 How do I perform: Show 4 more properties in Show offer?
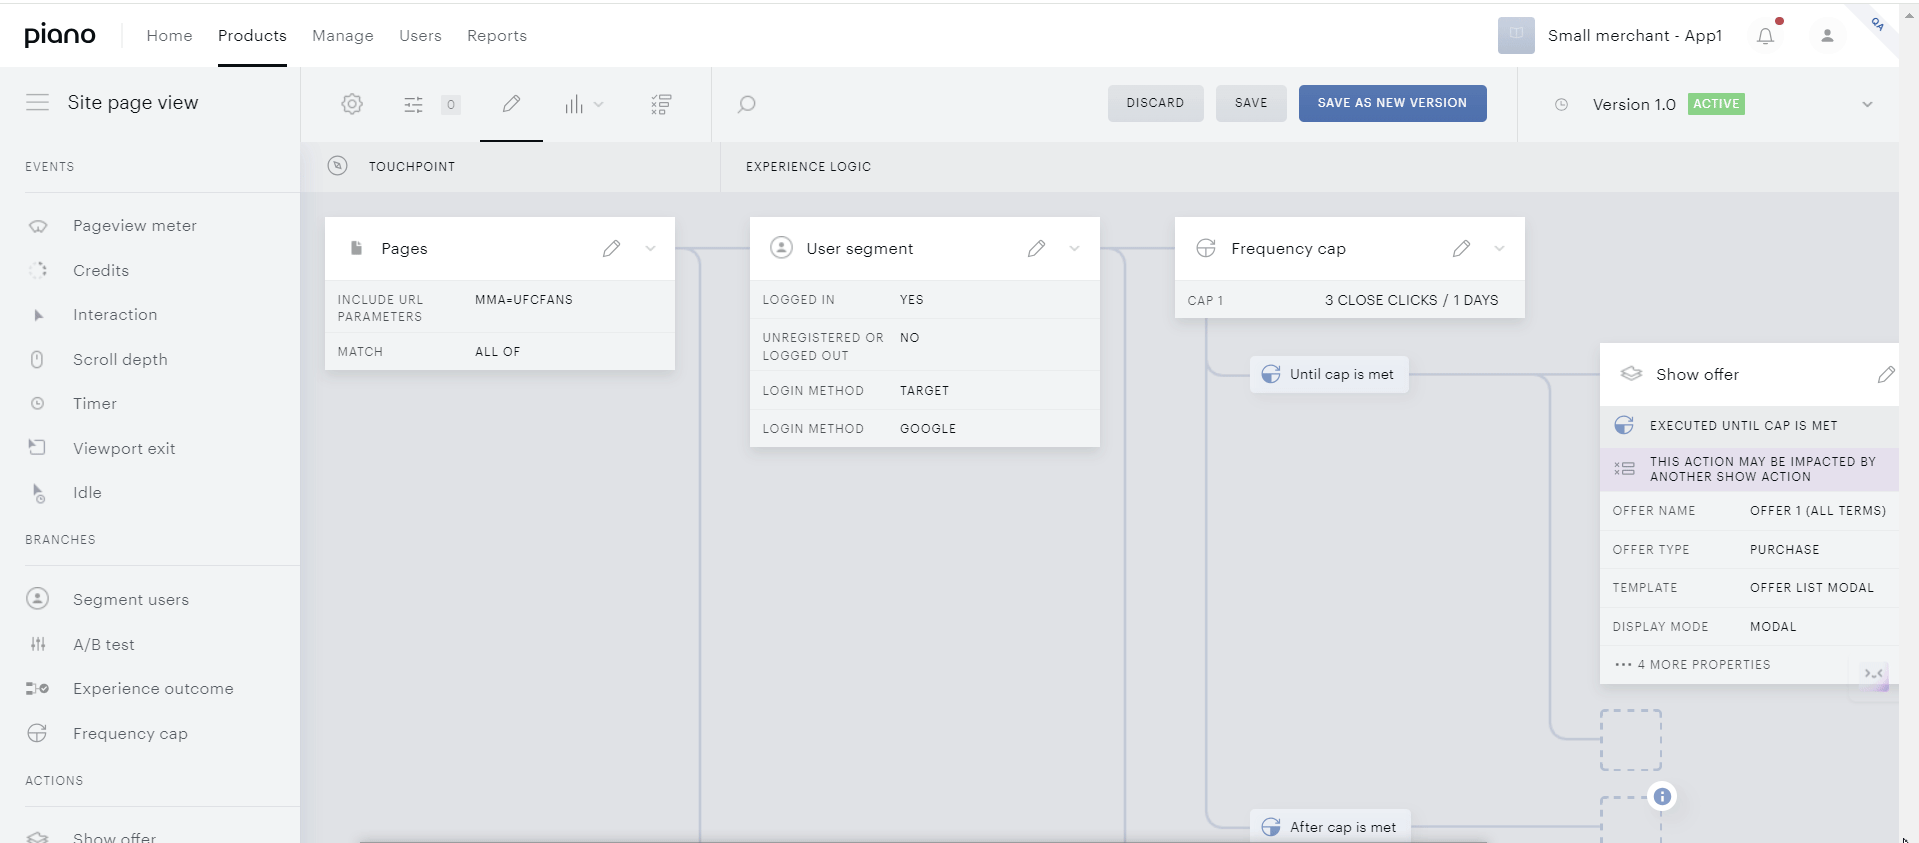point(1703,664)
